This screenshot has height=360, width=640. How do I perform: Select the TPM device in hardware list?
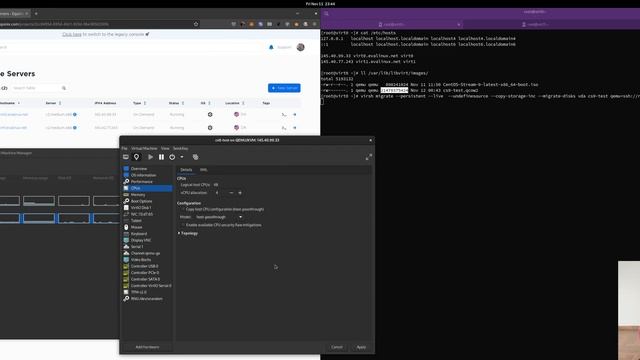[x=147, y=292]
